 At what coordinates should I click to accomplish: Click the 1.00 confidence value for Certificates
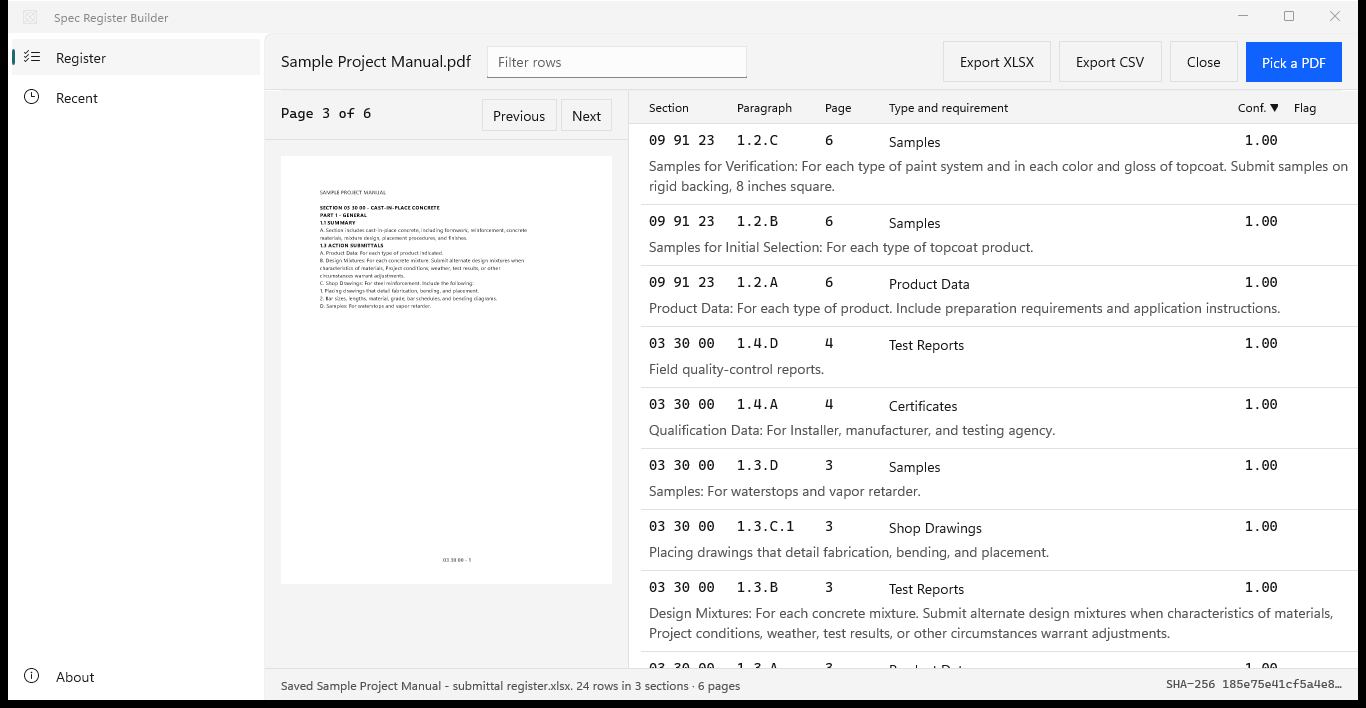(x=1261, y=404)
